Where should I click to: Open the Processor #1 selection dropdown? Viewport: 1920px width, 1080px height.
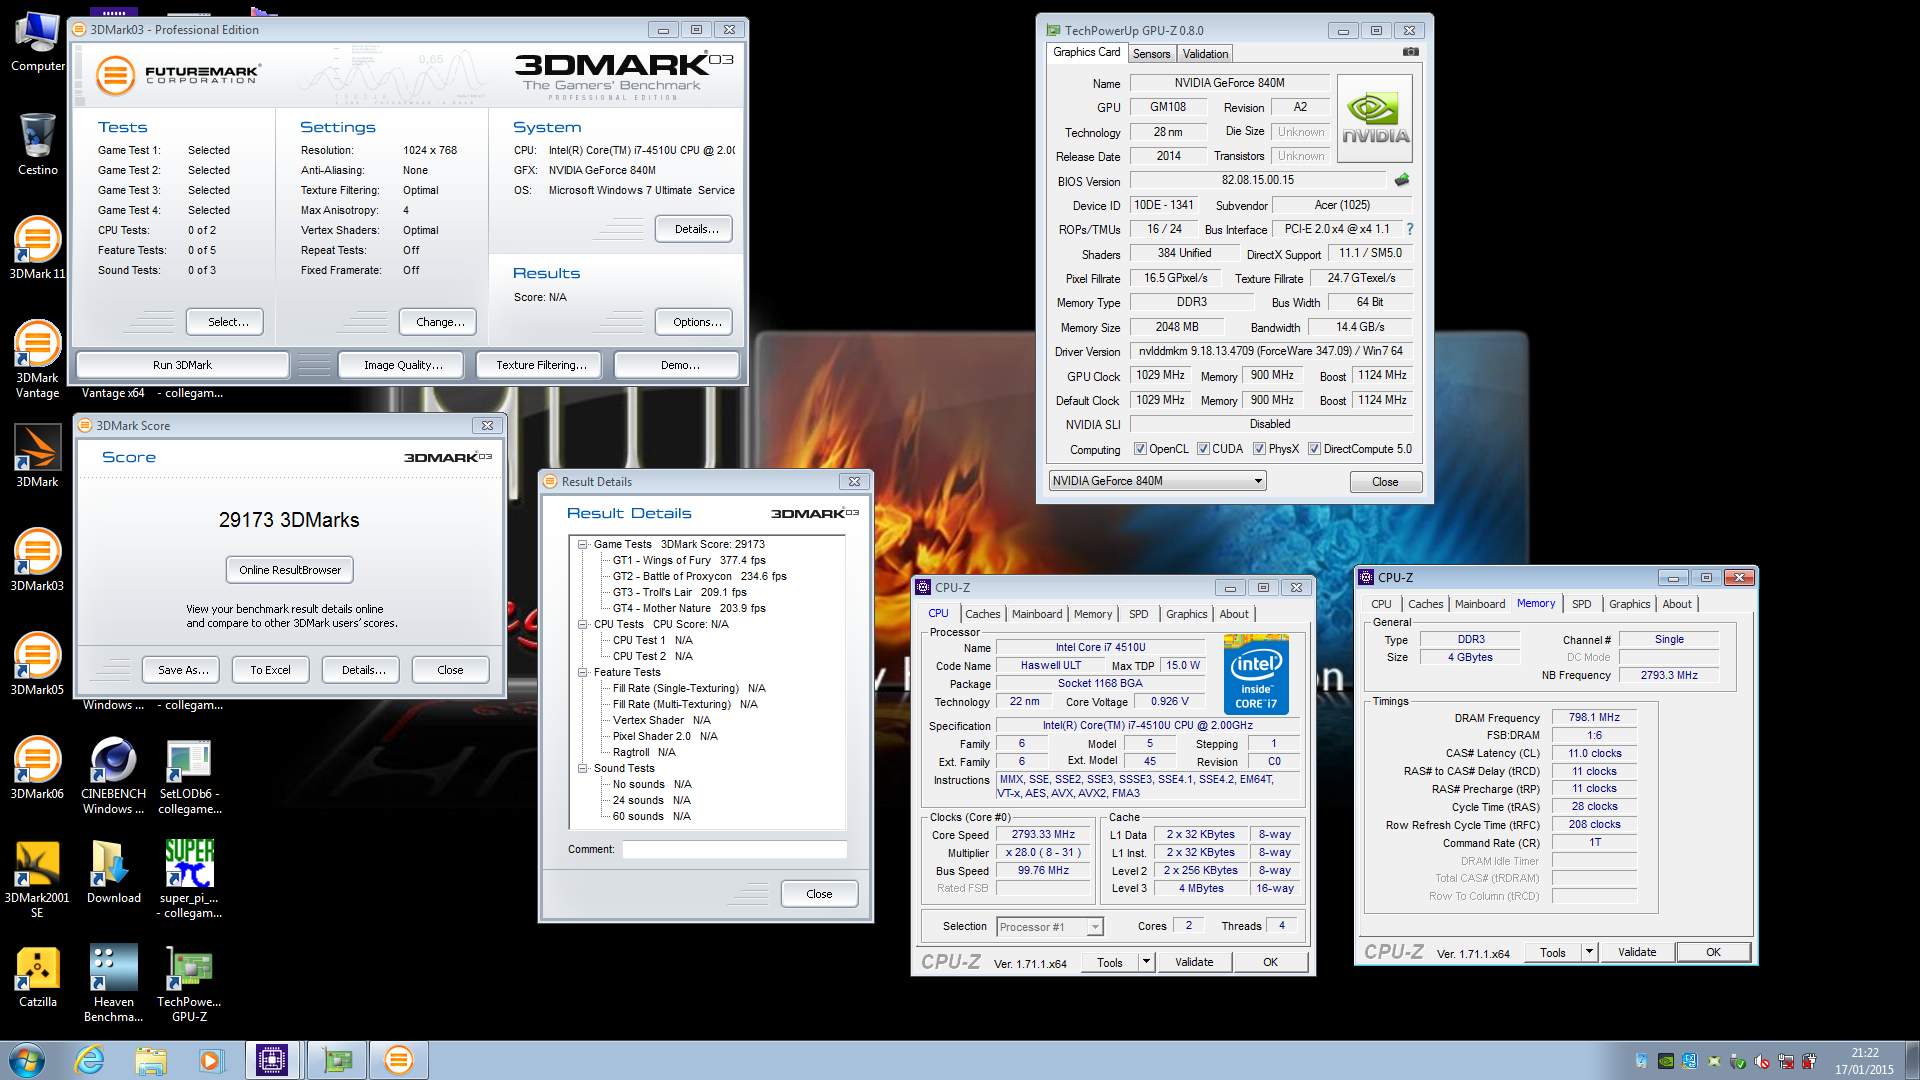click(1050, 927)
